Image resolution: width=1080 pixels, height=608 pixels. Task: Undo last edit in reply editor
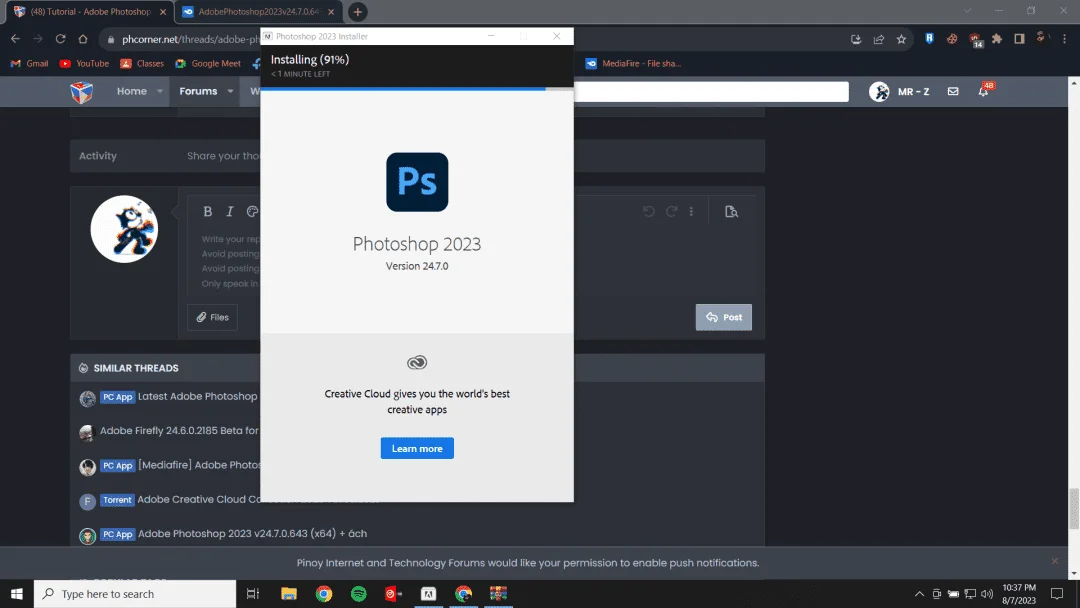[x=649, y=211]
